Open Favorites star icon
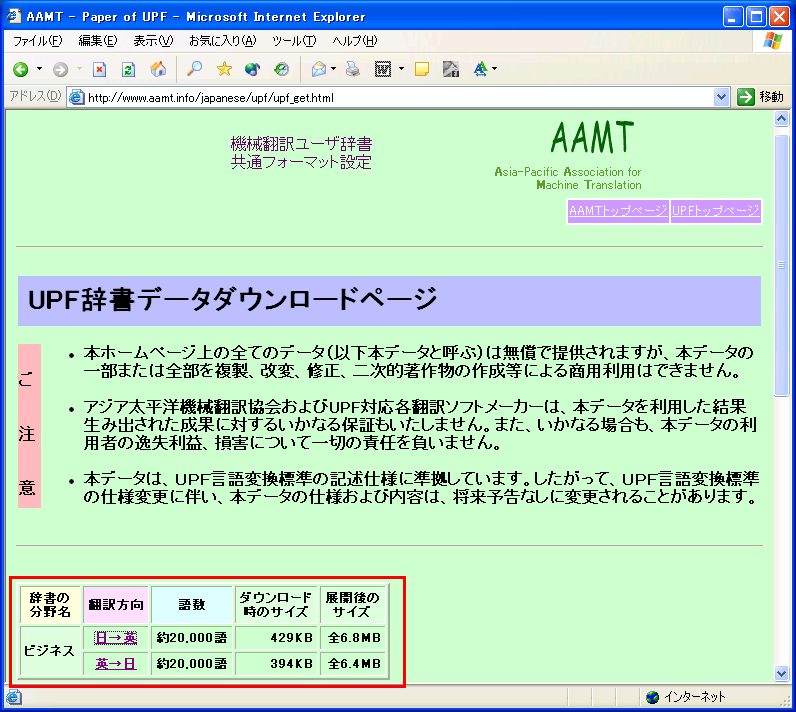 coord(224,69)
